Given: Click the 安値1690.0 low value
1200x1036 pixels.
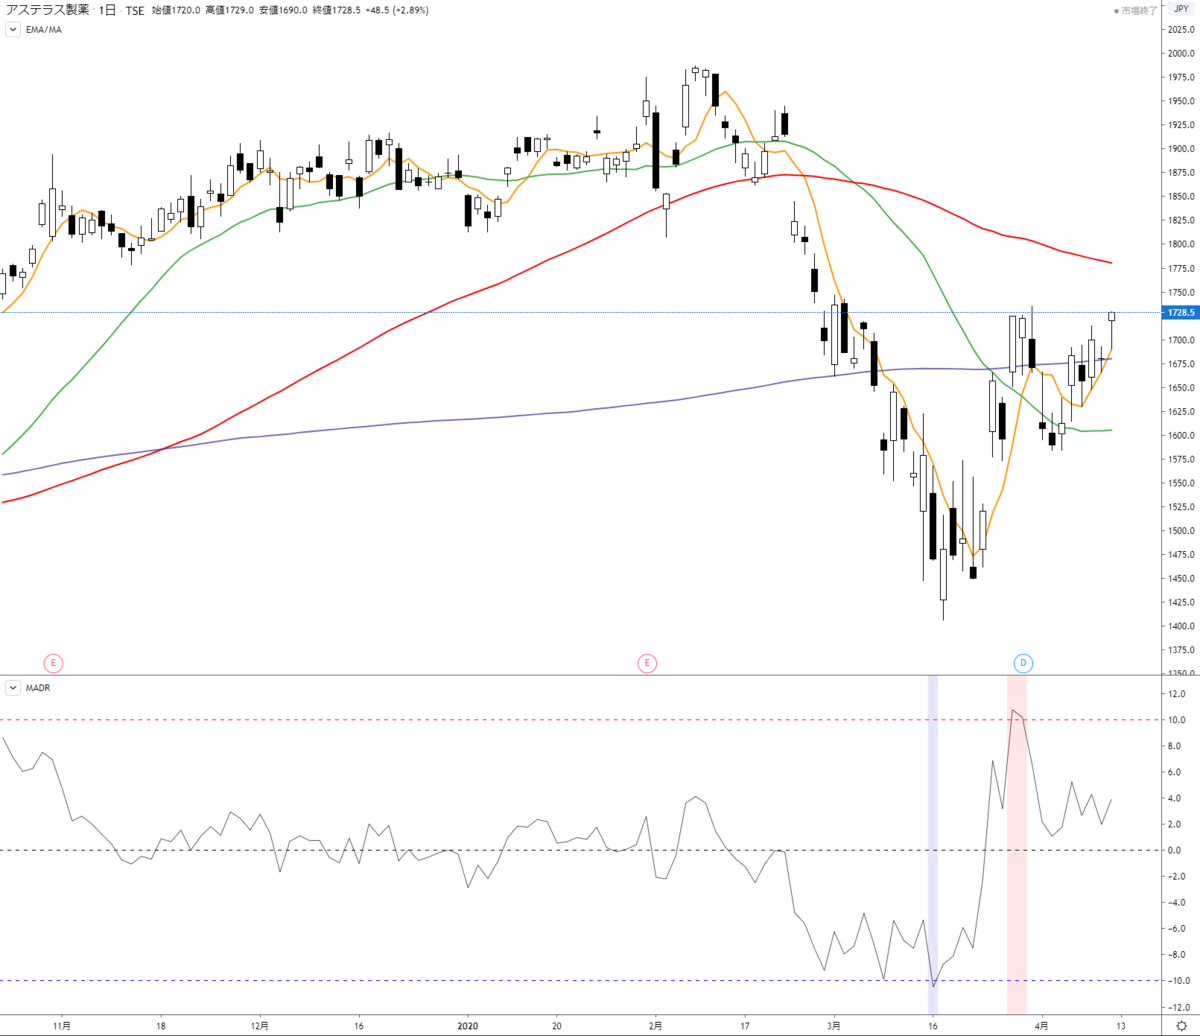Looking at the screenshot, I should (x=283, y=10).
